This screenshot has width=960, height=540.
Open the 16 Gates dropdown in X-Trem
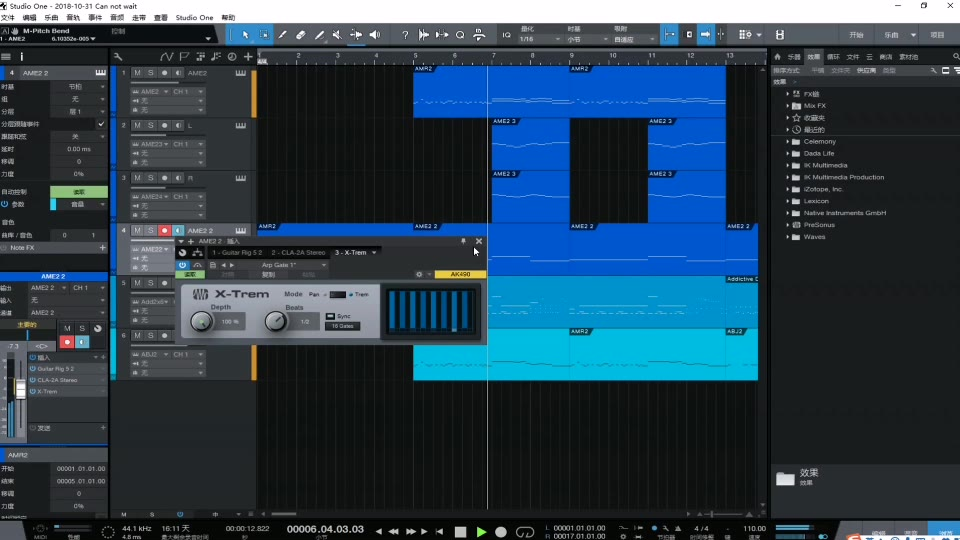tap(343, 326)
